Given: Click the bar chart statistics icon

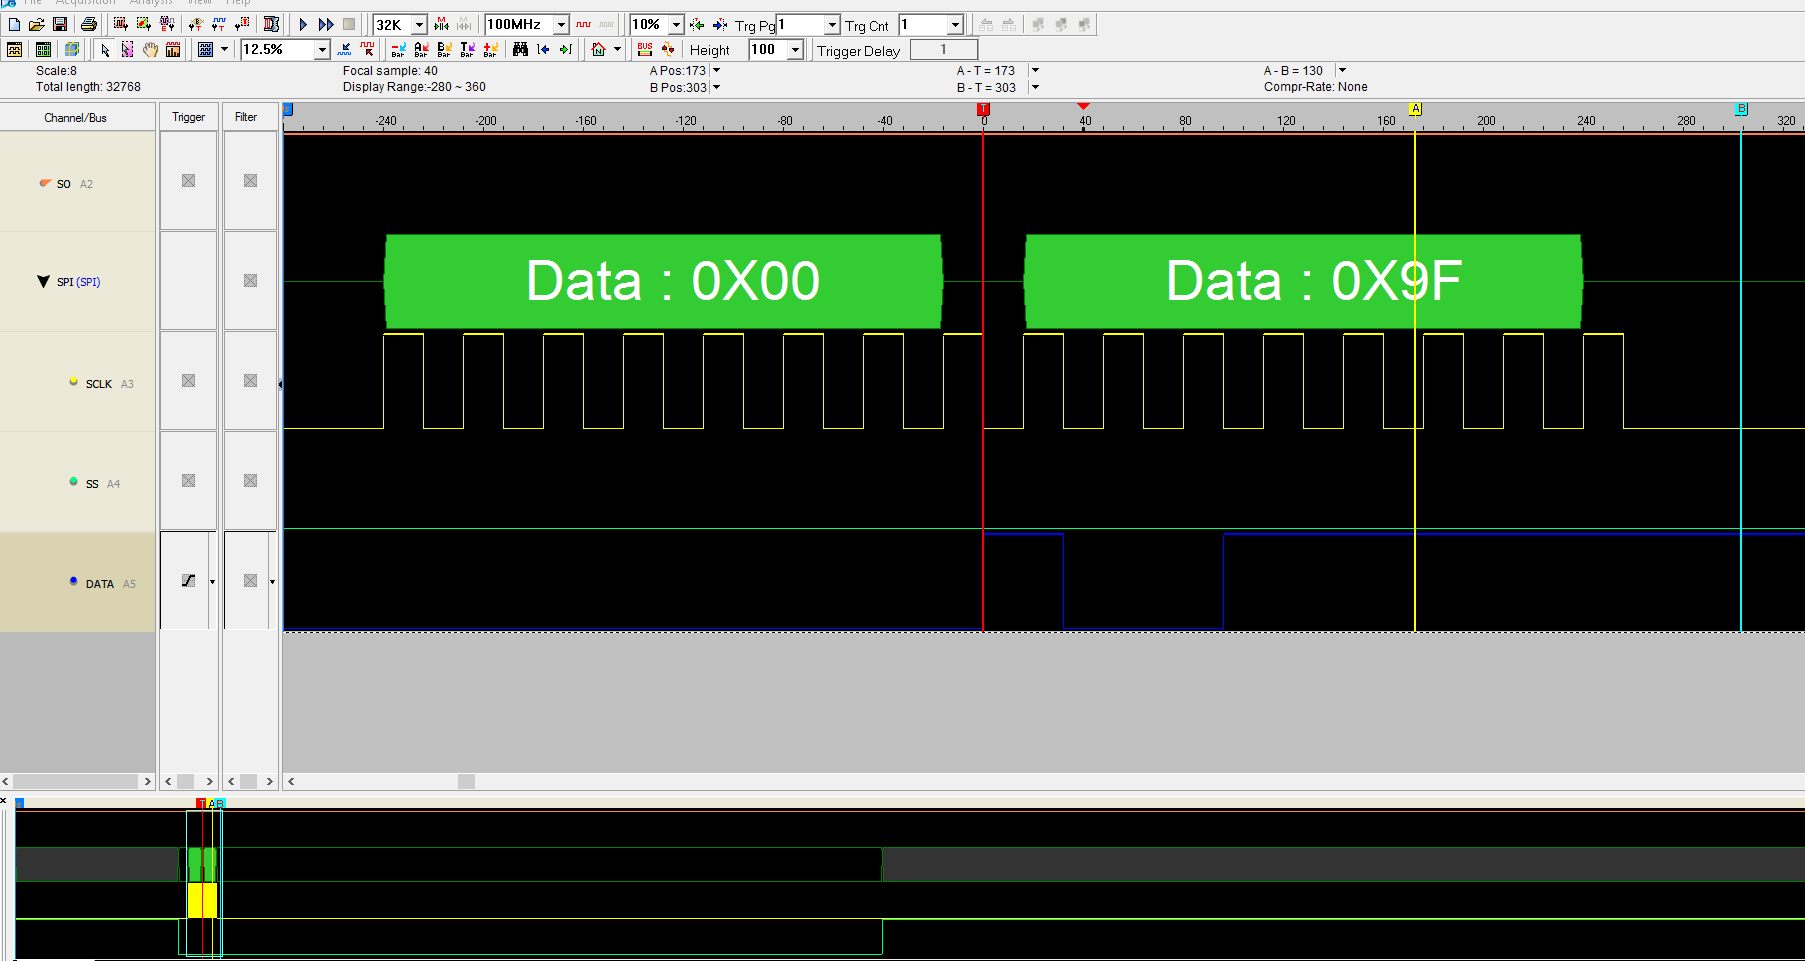Looking at the screenshot, I should (x=173, y=49).
